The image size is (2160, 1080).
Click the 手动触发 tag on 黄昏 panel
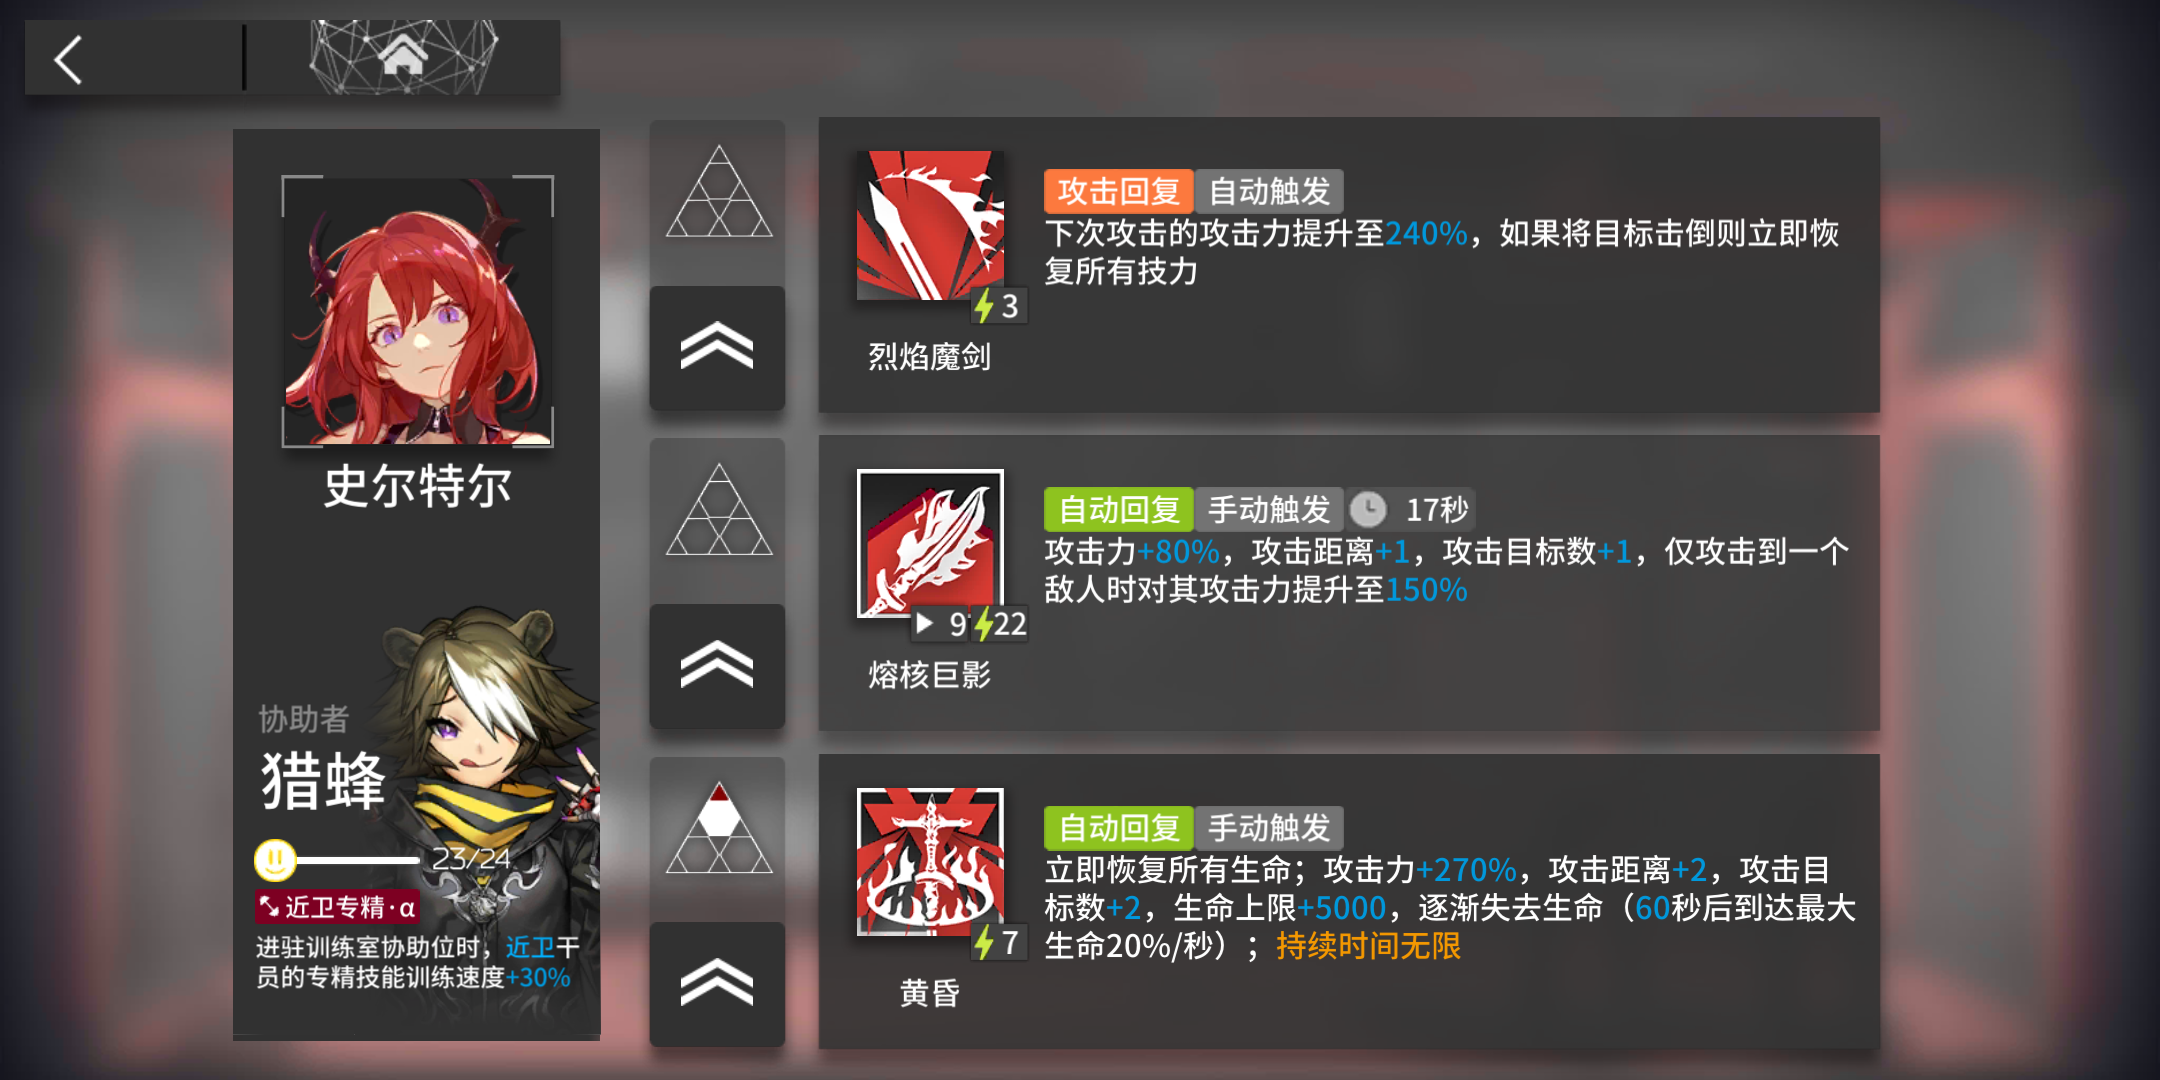click(x=1269, y=828)
